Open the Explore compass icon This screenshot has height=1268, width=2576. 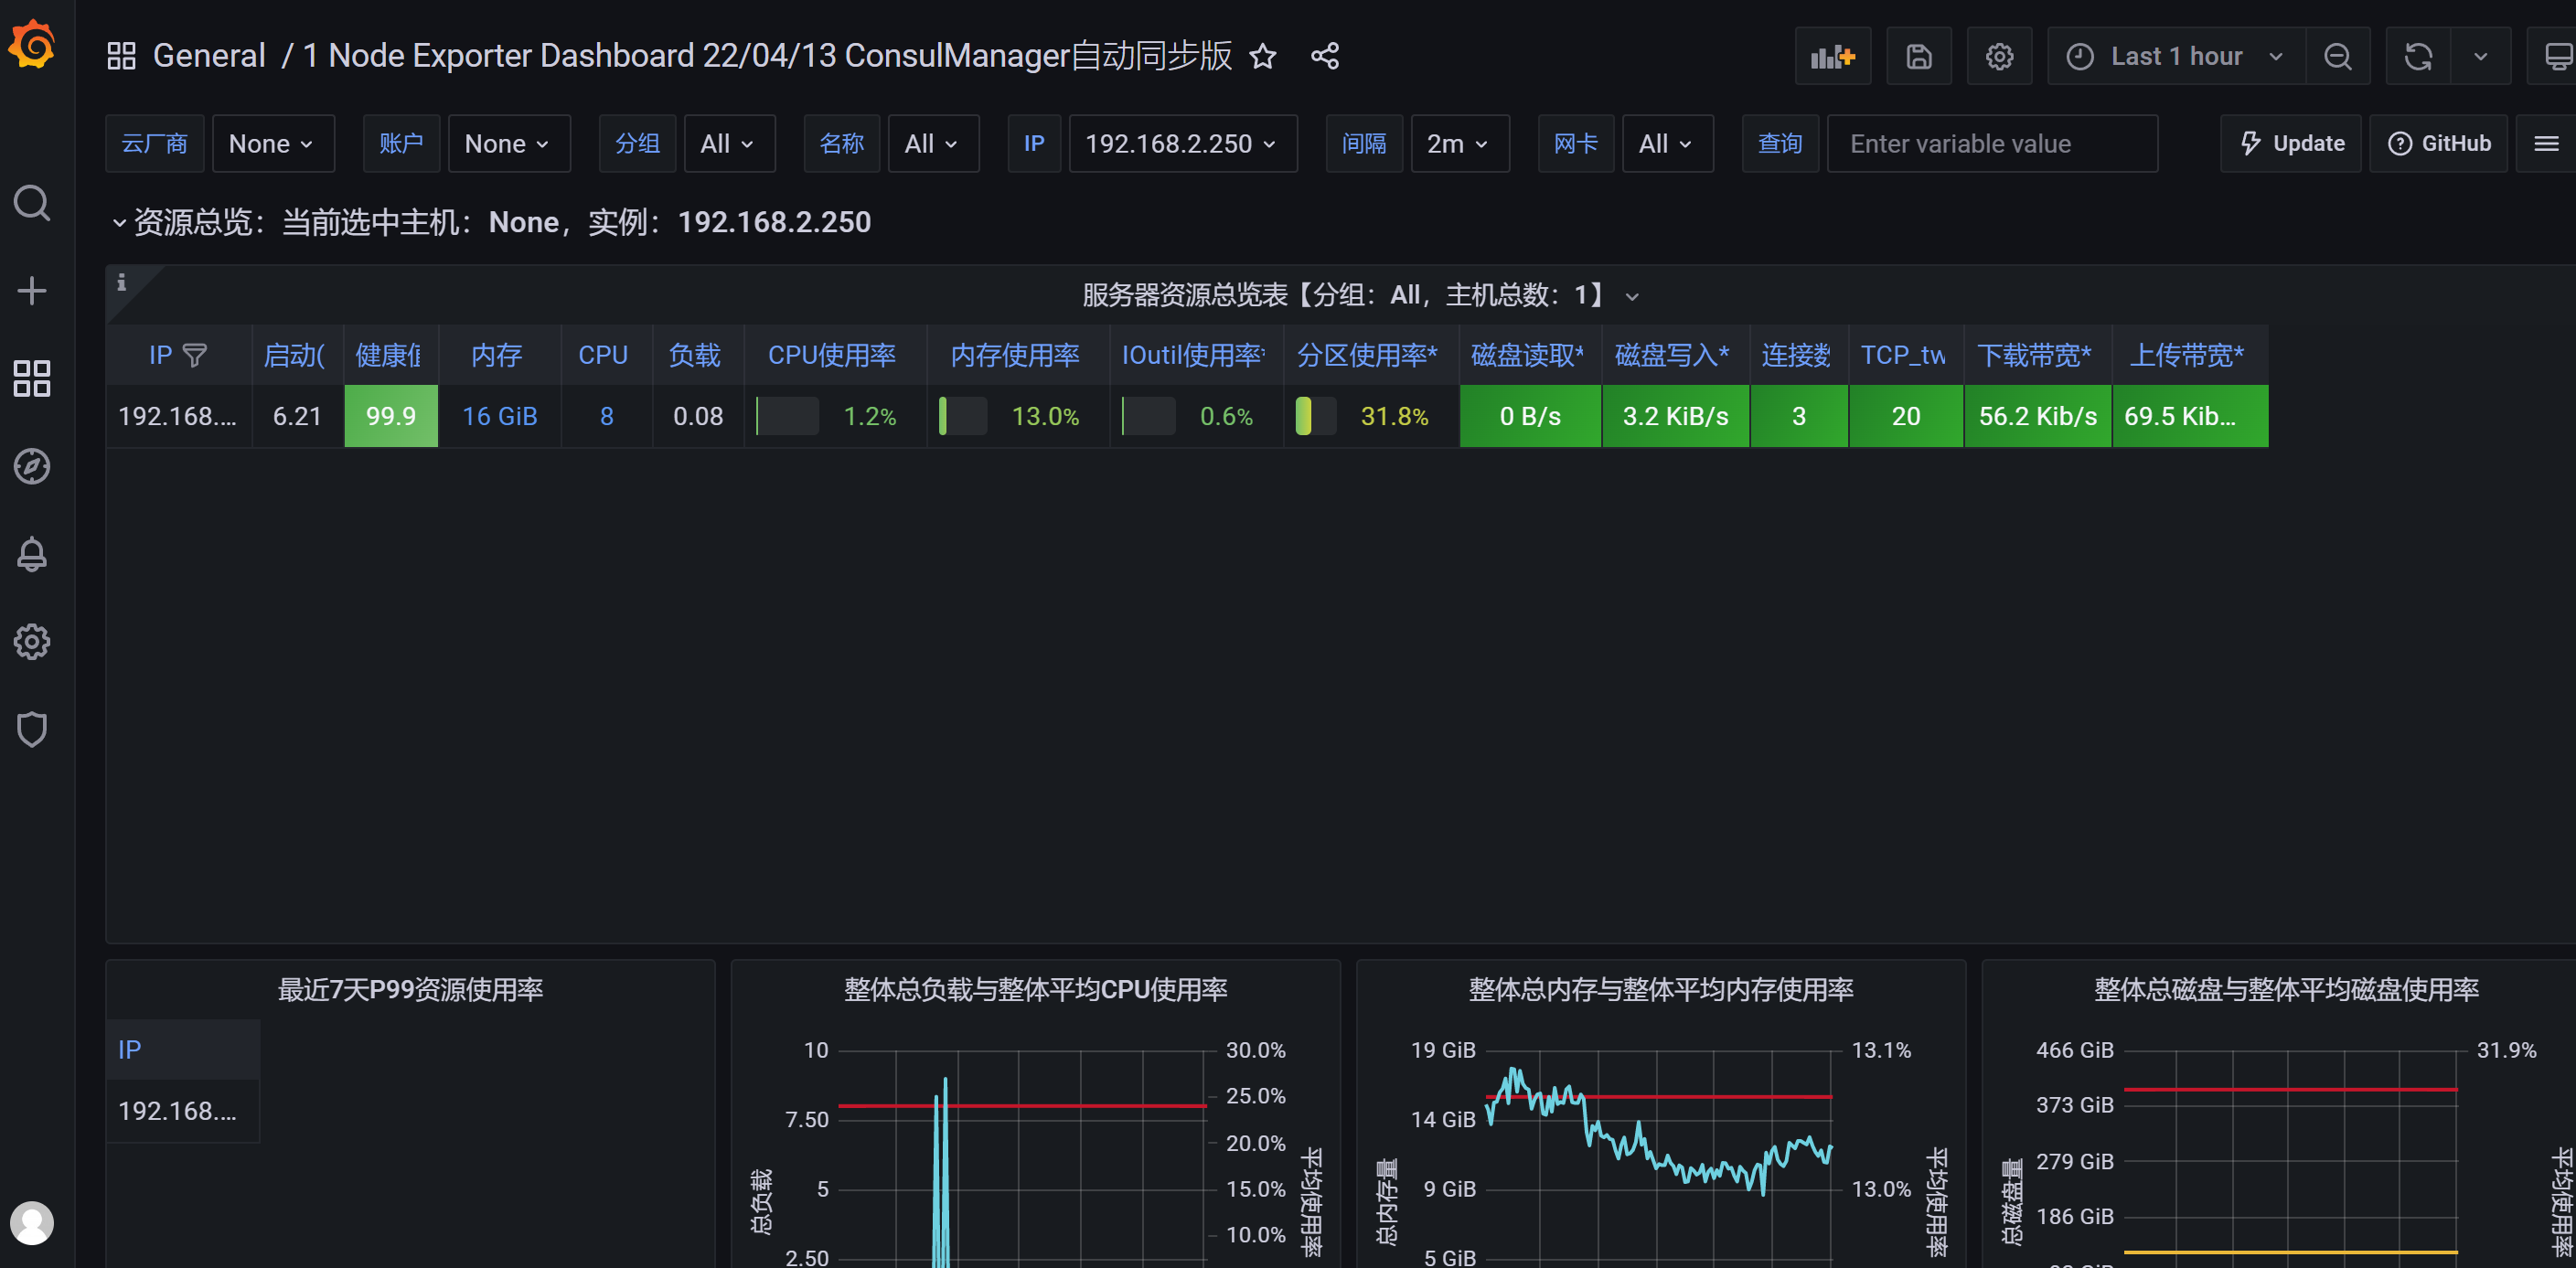[x=32, y=466]
